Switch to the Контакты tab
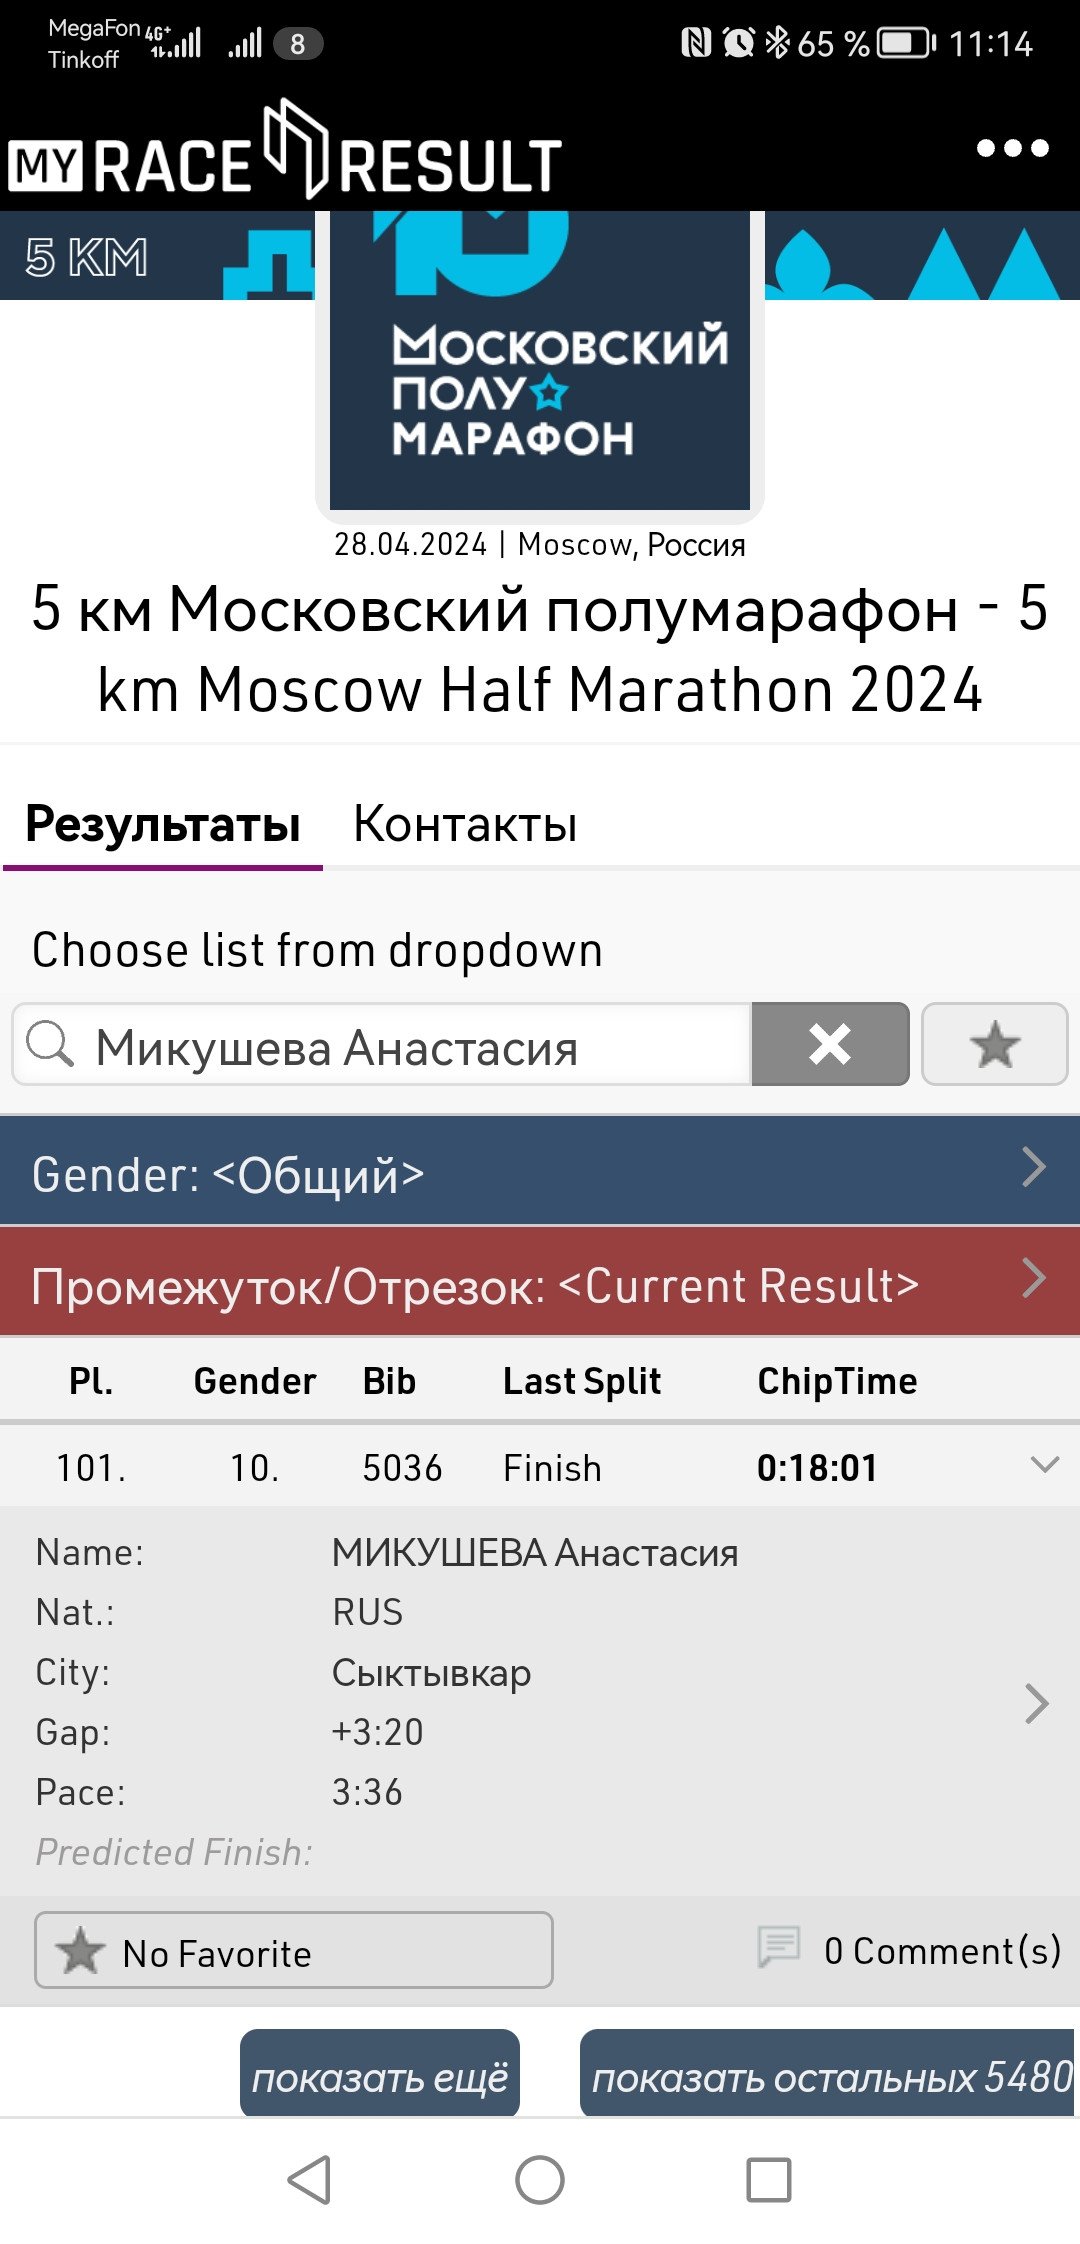Viewport: 1080px width, 2244px height. (465, 824)
